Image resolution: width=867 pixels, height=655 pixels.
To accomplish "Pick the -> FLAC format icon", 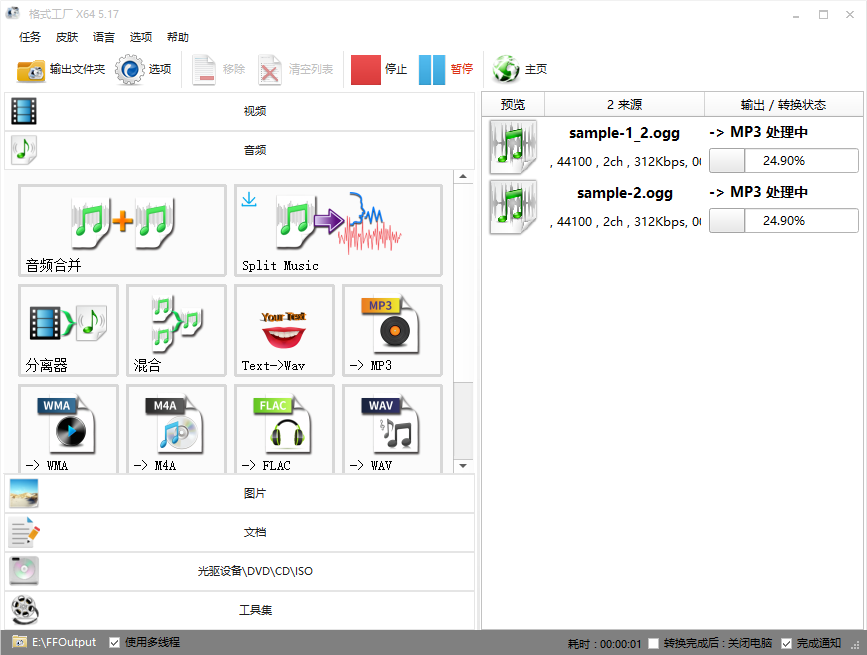I will point(284,428).
